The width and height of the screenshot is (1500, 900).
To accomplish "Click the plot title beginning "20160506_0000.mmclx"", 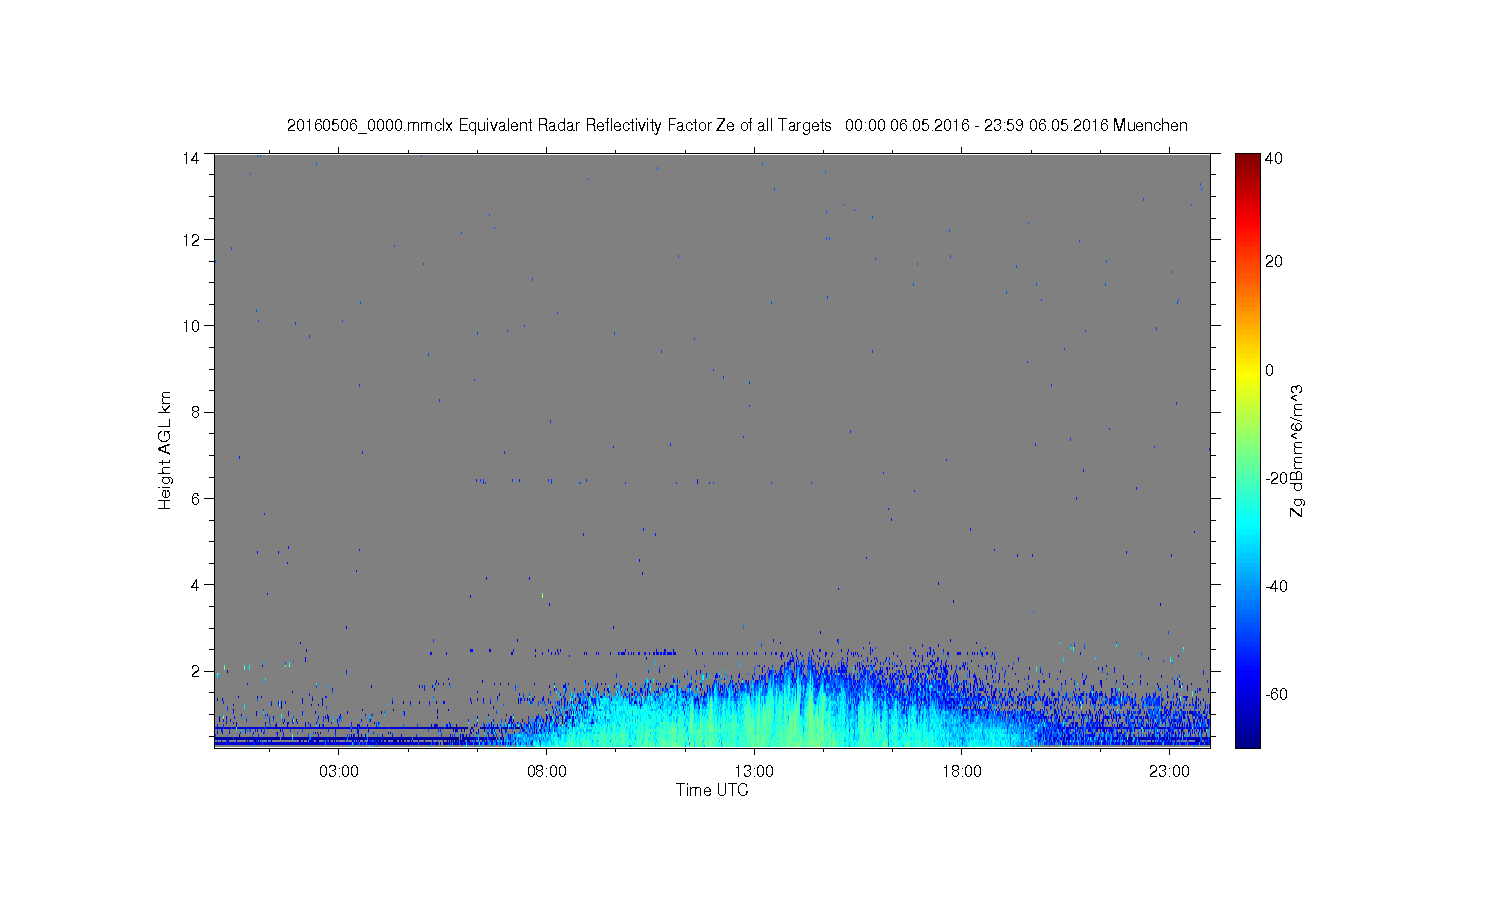I will (737, 125).
